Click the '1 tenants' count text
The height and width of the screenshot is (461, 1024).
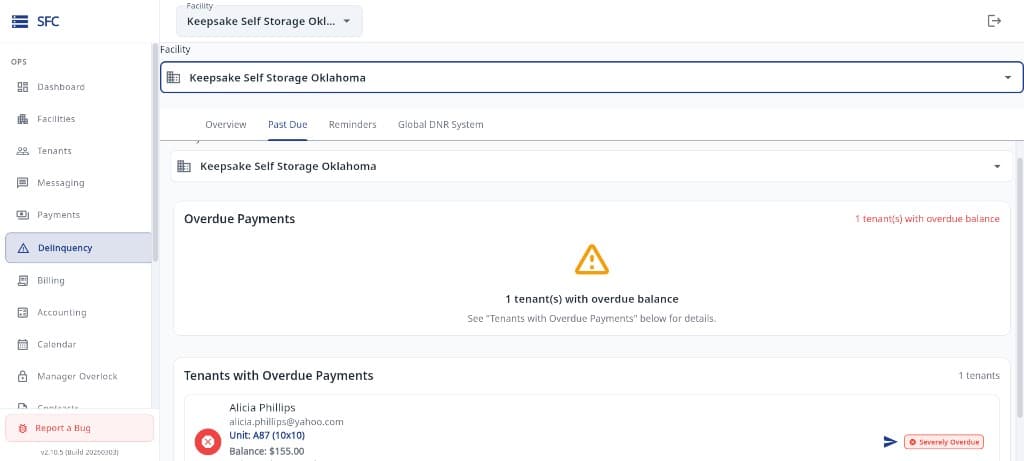pyautogui.click(x=979, y=375)
